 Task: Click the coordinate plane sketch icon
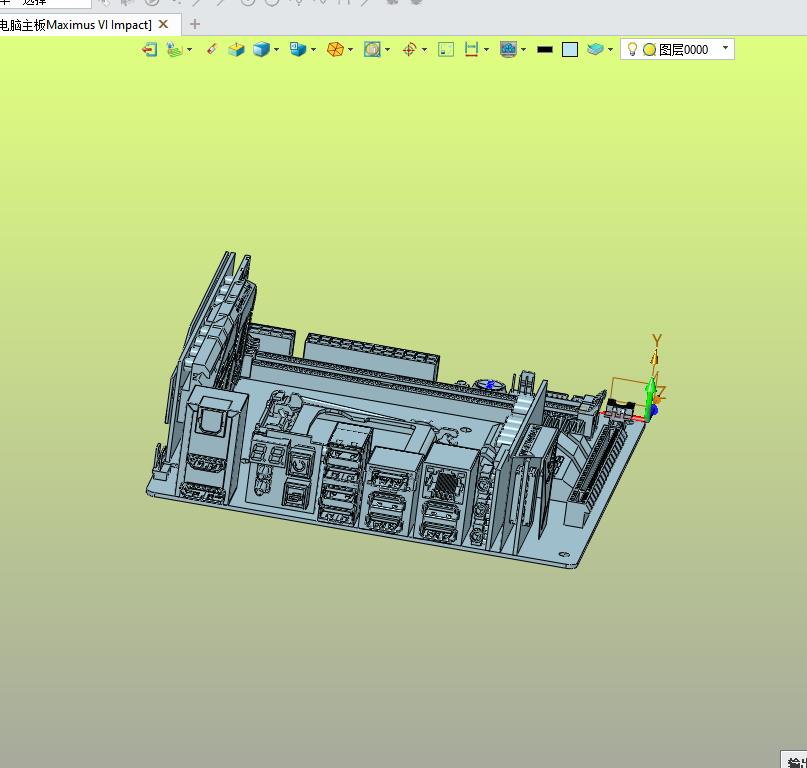[174, 49]
